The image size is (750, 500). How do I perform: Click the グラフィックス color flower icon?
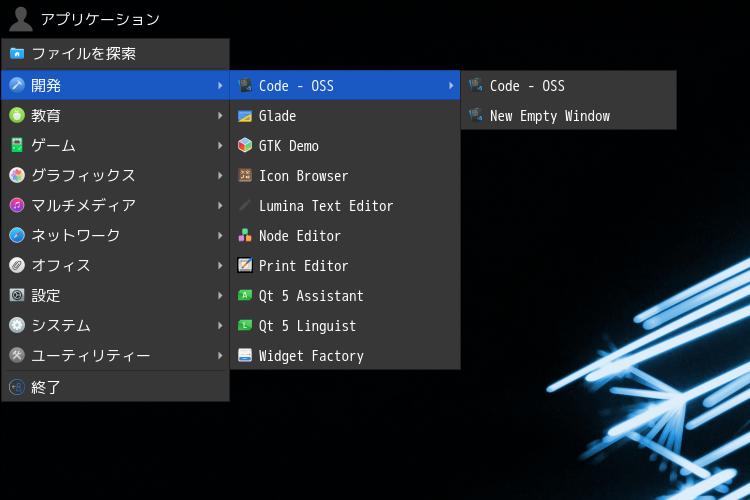[17, 175]
